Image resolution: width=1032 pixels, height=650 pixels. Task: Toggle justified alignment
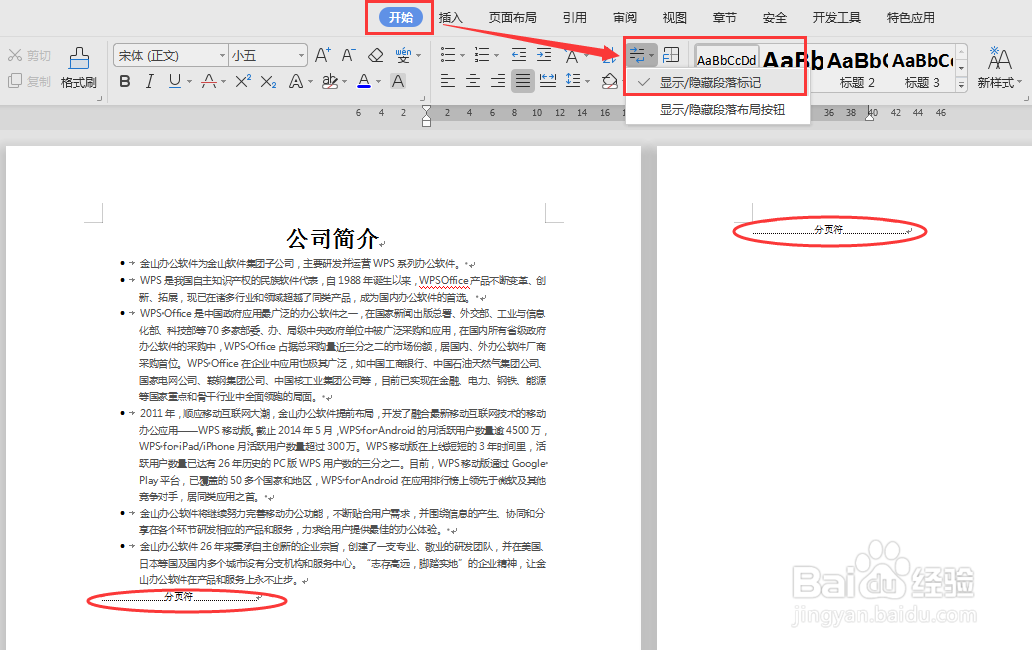pyautogui.click(x=522, y=80)
